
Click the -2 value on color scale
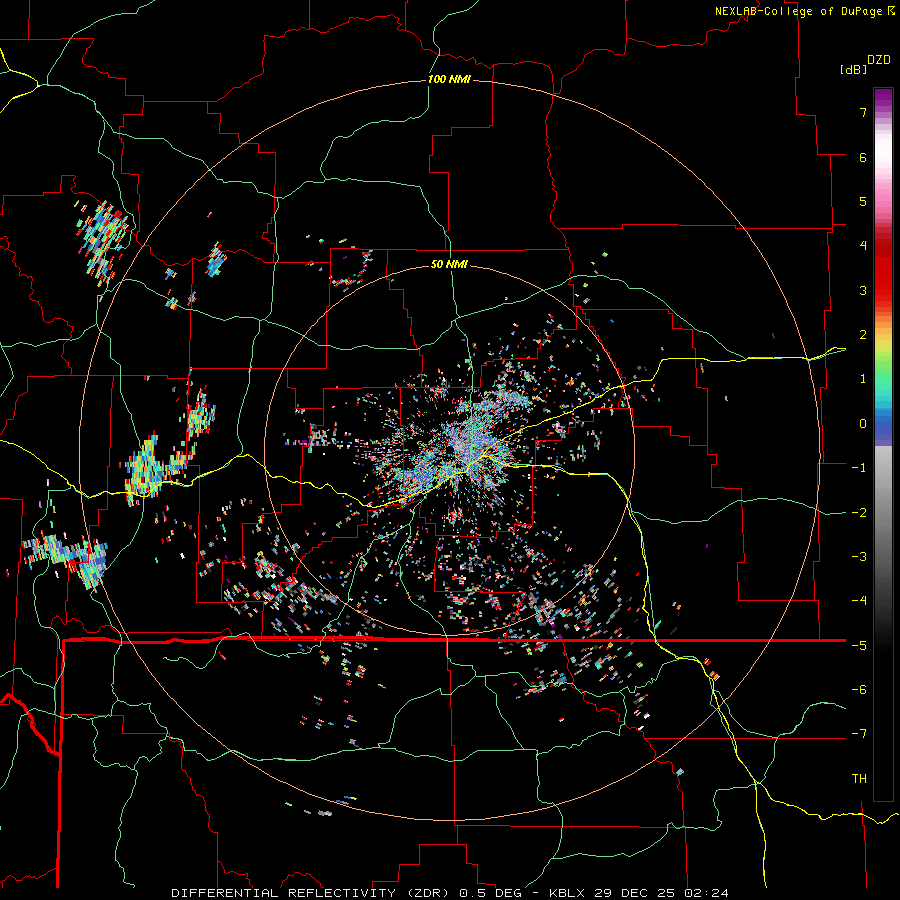click(859, 513)
